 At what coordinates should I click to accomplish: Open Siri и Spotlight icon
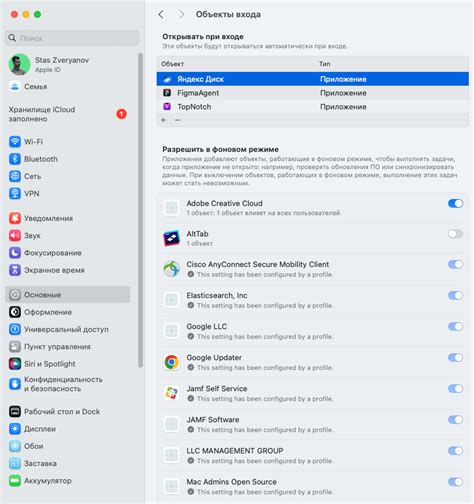(x=15, y=364)
